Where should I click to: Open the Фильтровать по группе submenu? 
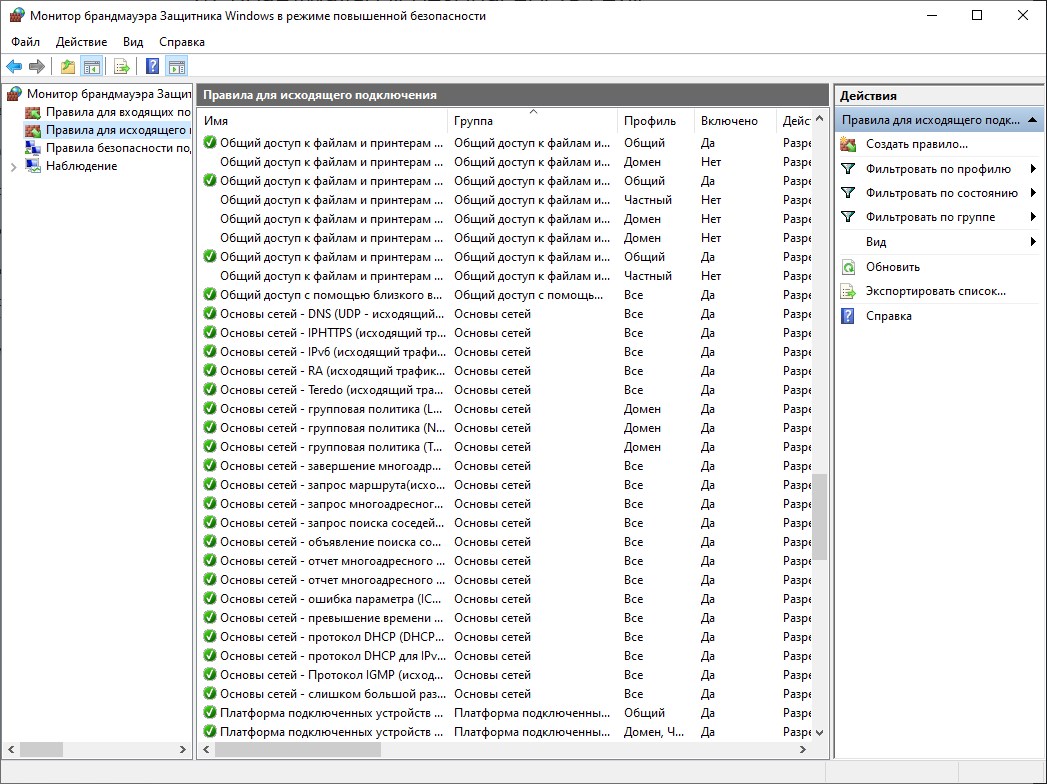tap(1032, 217)
